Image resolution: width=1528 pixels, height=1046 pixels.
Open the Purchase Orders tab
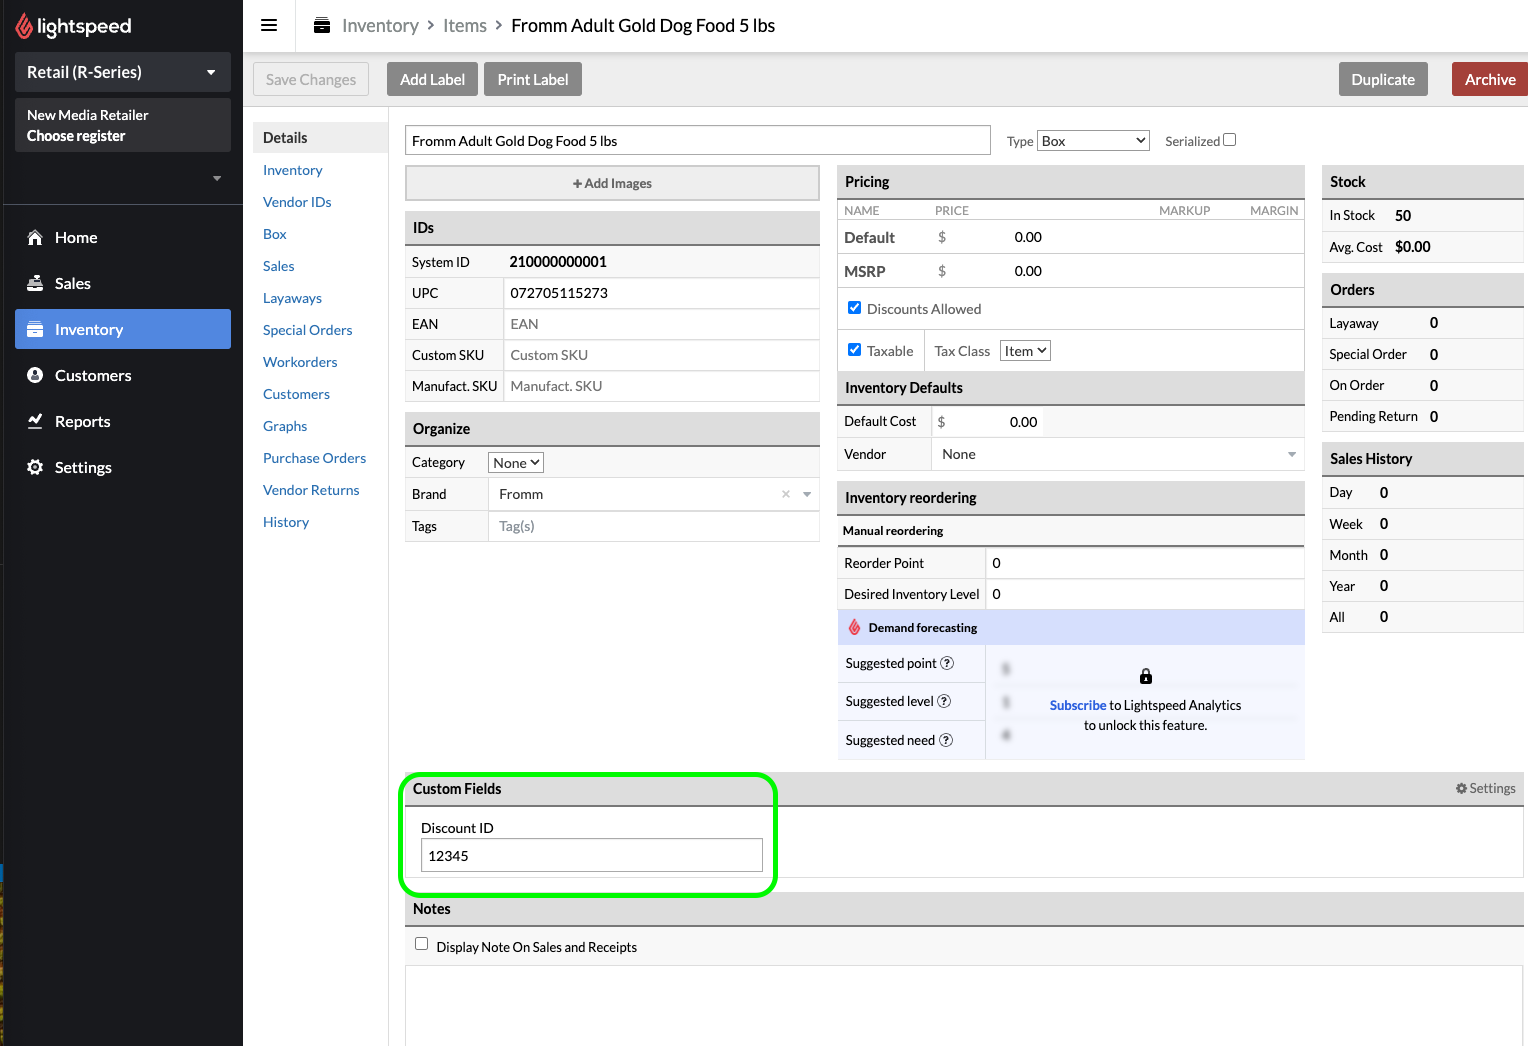pyautogui.click(x=314, y=458)
